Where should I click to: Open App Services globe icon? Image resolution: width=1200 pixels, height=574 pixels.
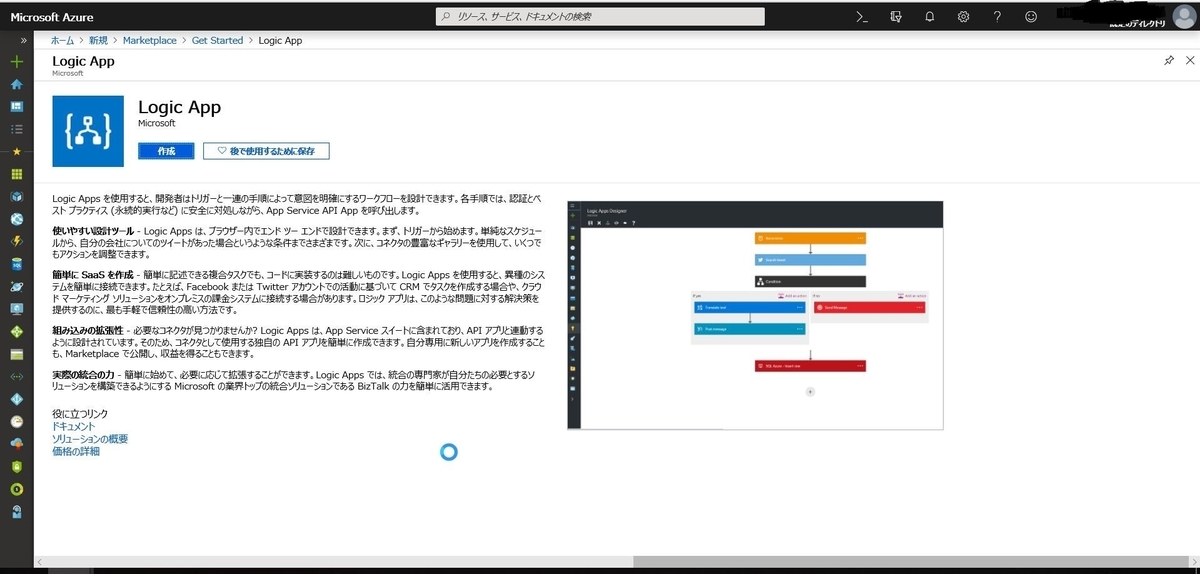click(x=16, y=219)
